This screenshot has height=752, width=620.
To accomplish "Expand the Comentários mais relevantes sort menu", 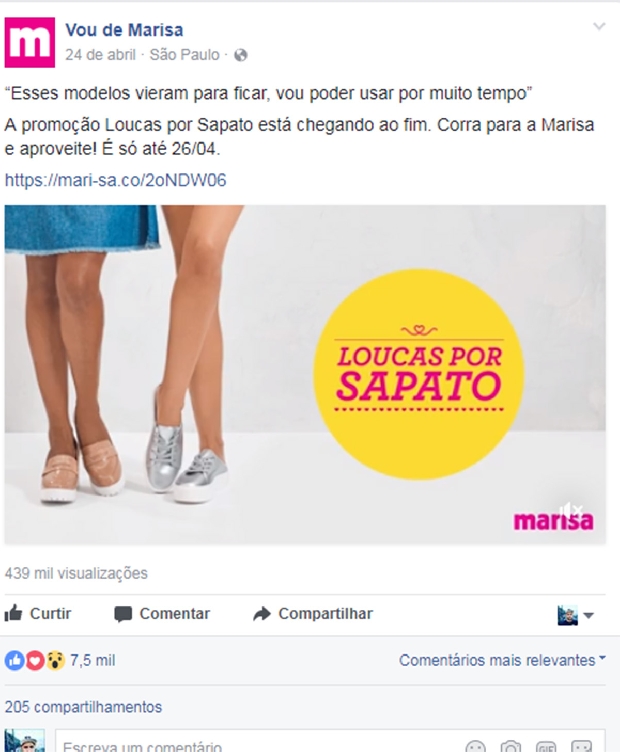I will tap(502, 660).
